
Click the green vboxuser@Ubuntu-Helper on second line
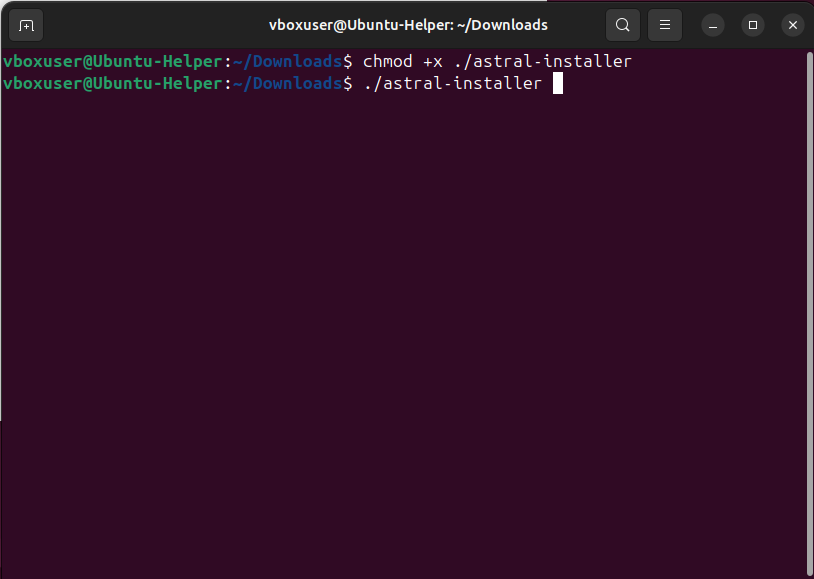coord(113,83)
